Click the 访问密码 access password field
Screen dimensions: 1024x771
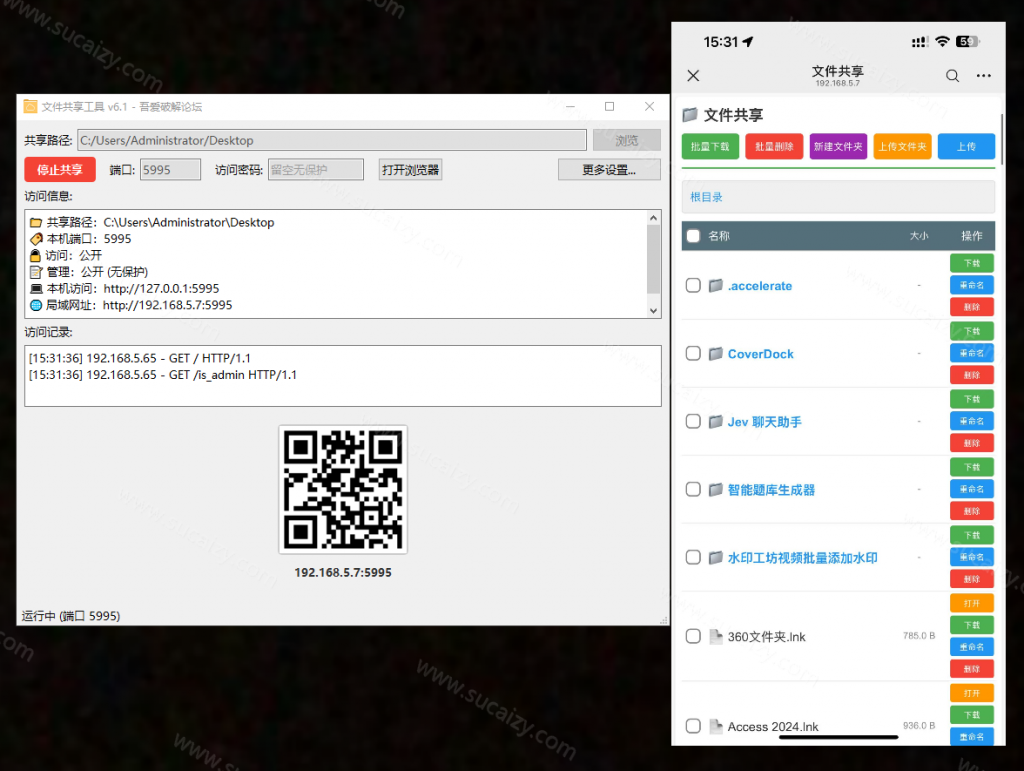[x=316, y=170]
